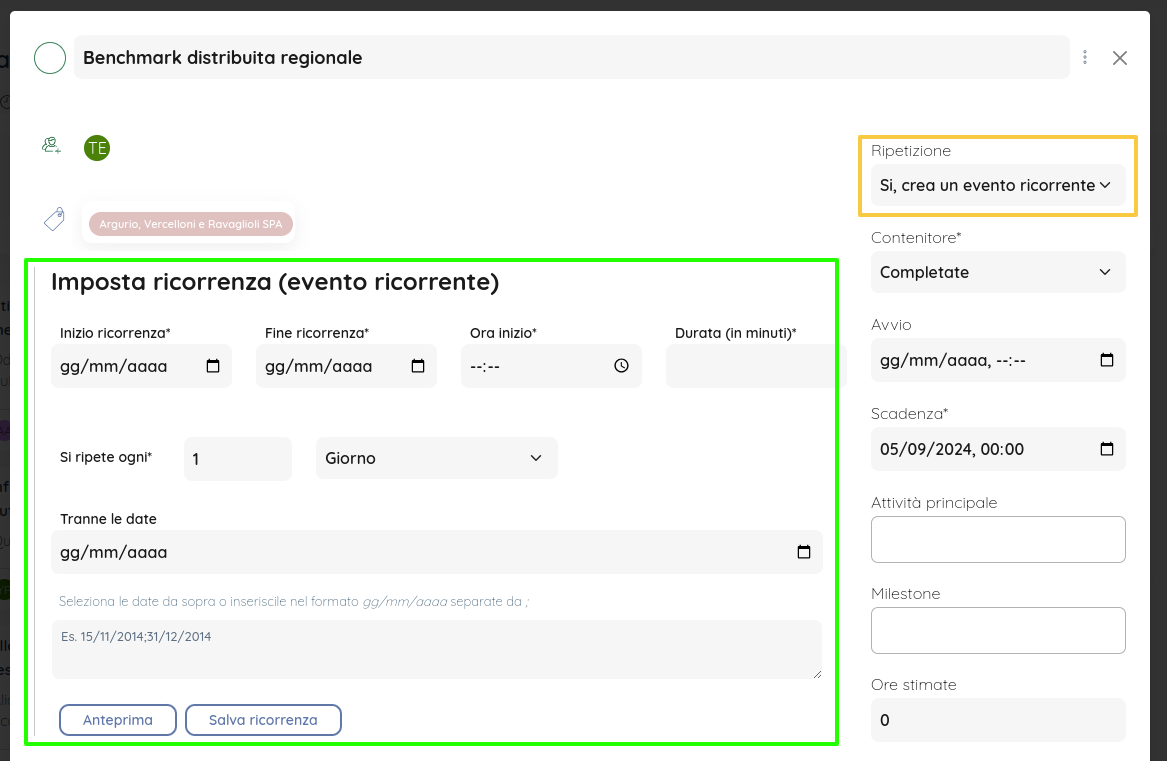Open the three-dot options menu

point(1085,58)
